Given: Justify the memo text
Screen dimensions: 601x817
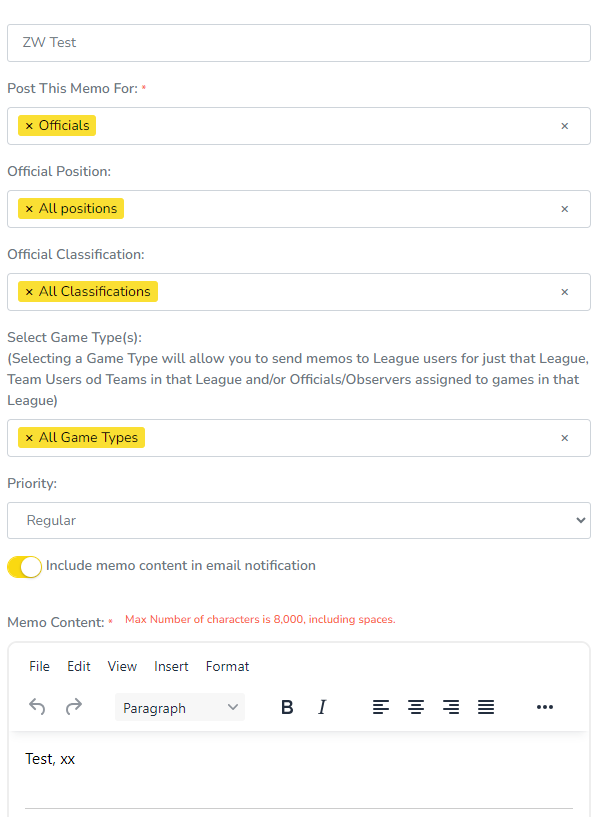Looking at the screenshot, I should coord(486,707).
